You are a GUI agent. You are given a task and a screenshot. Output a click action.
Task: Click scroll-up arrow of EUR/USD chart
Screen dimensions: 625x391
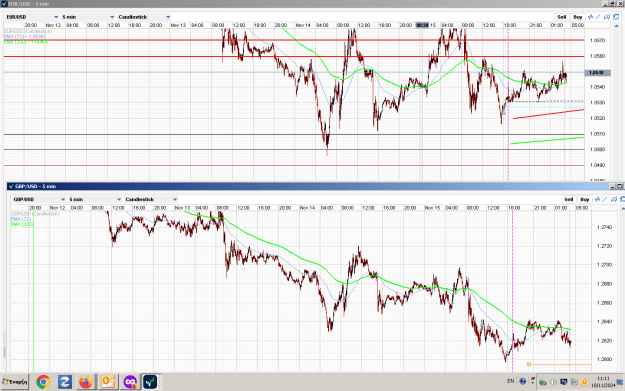point(617,26)
